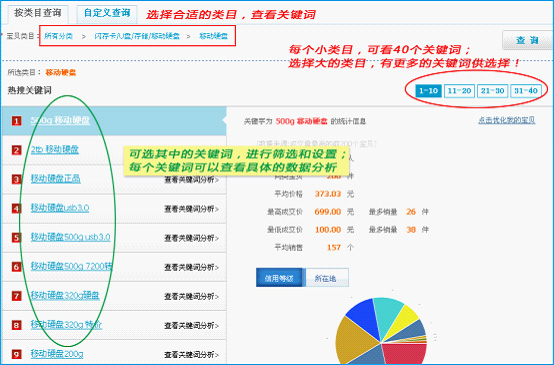Select keyword page 1-10

(428, 91)
